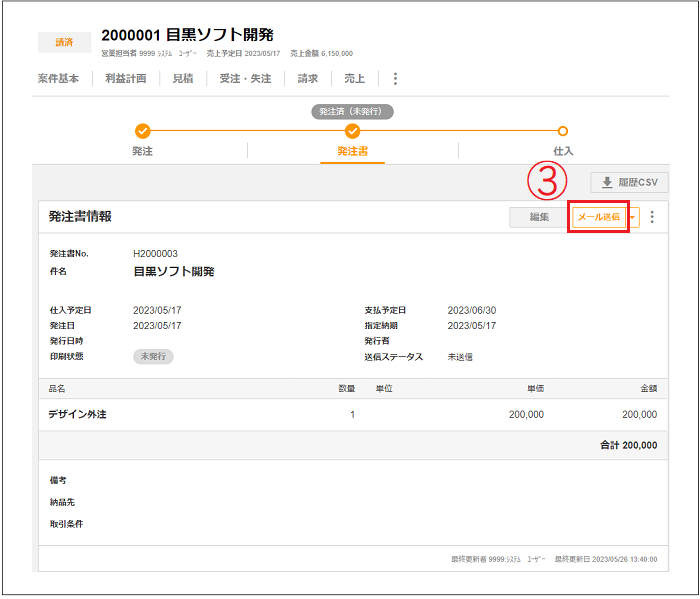This screenshot has height=599, width=700.
Task: Click the 支払予定日 value 2023/06/30
Action: click(471, 310)
